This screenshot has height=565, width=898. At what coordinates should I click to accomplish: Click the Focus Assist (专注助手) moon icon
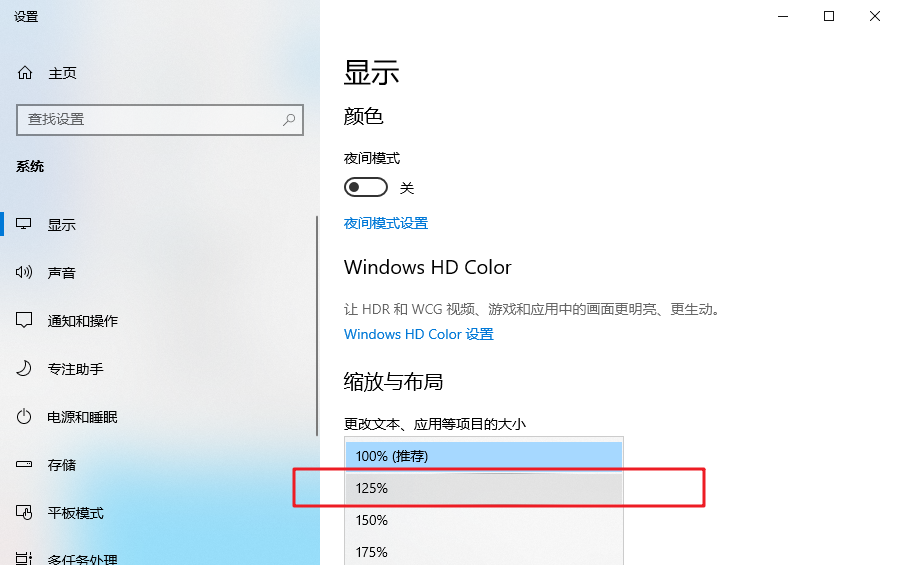(x=25, y=369)
